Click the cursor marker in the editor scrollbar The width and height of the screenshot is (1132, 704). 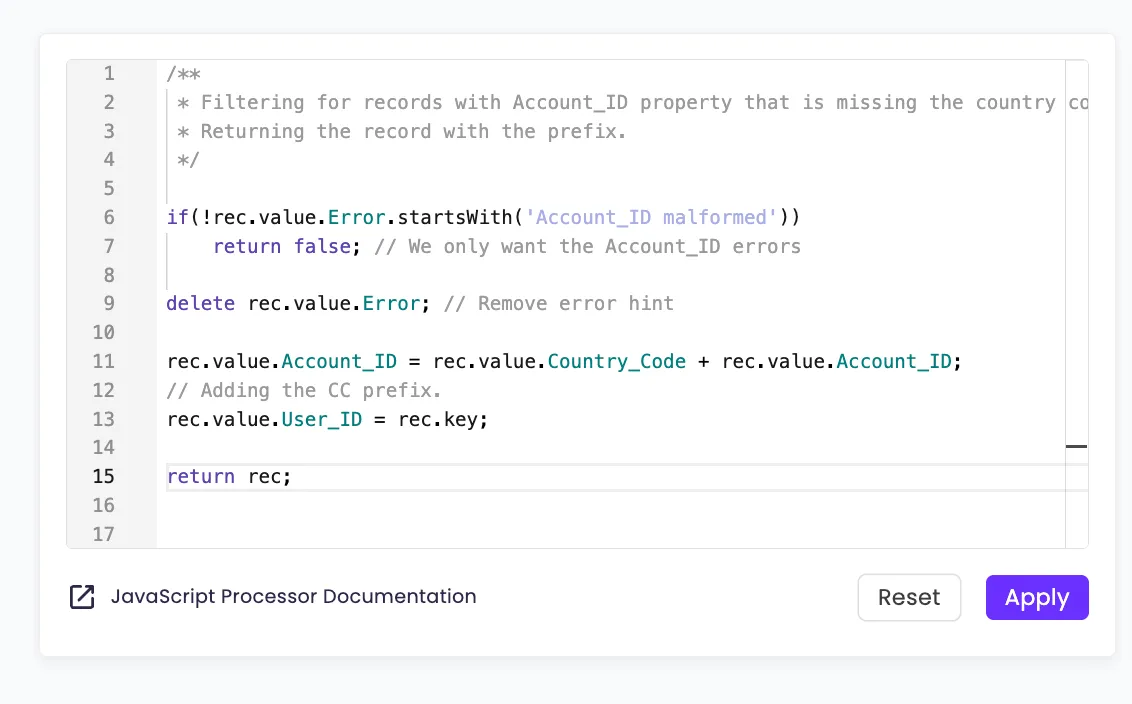(x=1076, y=447)
